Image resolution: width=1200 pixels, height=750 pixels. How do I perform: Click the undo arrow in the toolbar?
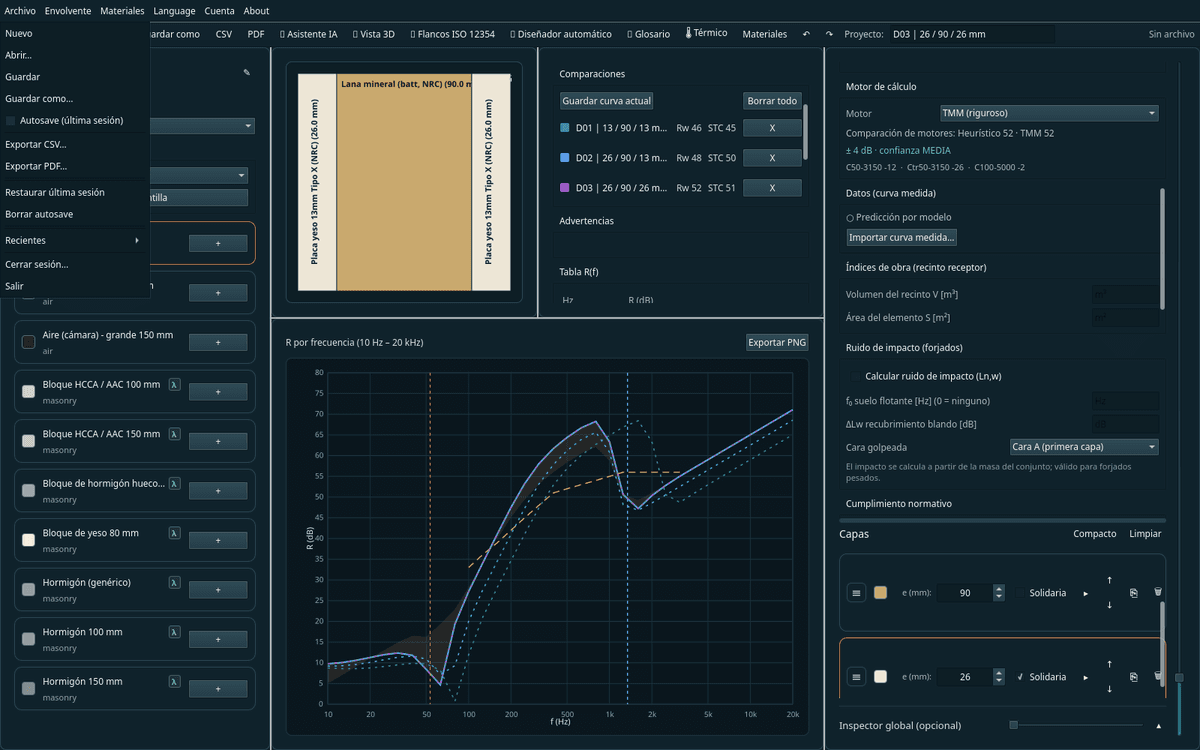coord(807,34)
